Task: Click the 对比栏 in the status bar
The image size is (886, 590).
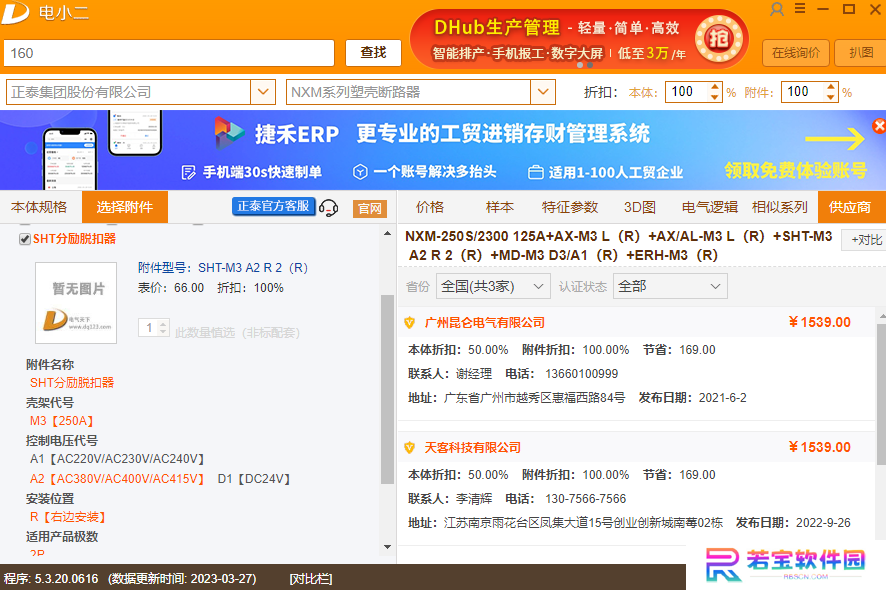Action: coord(311,579)
